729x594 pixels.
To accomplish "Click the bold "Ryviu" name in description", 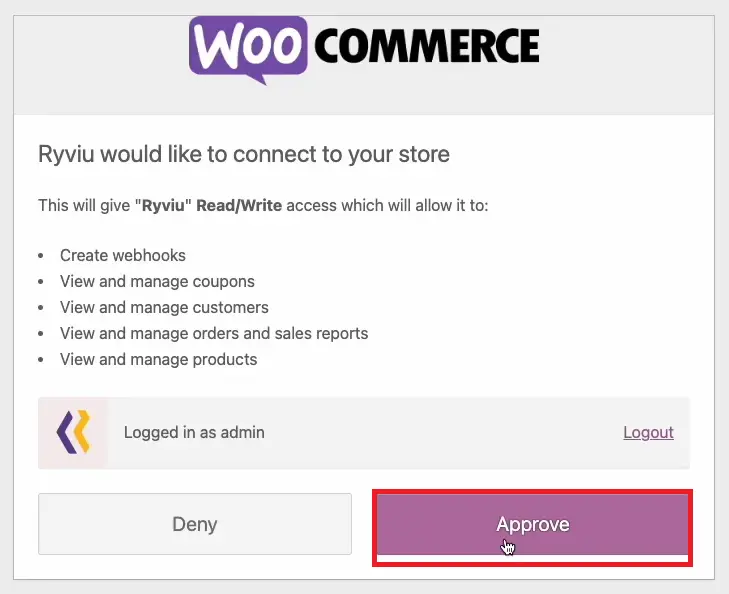I will pyautogui.click(x=166, y=205).
